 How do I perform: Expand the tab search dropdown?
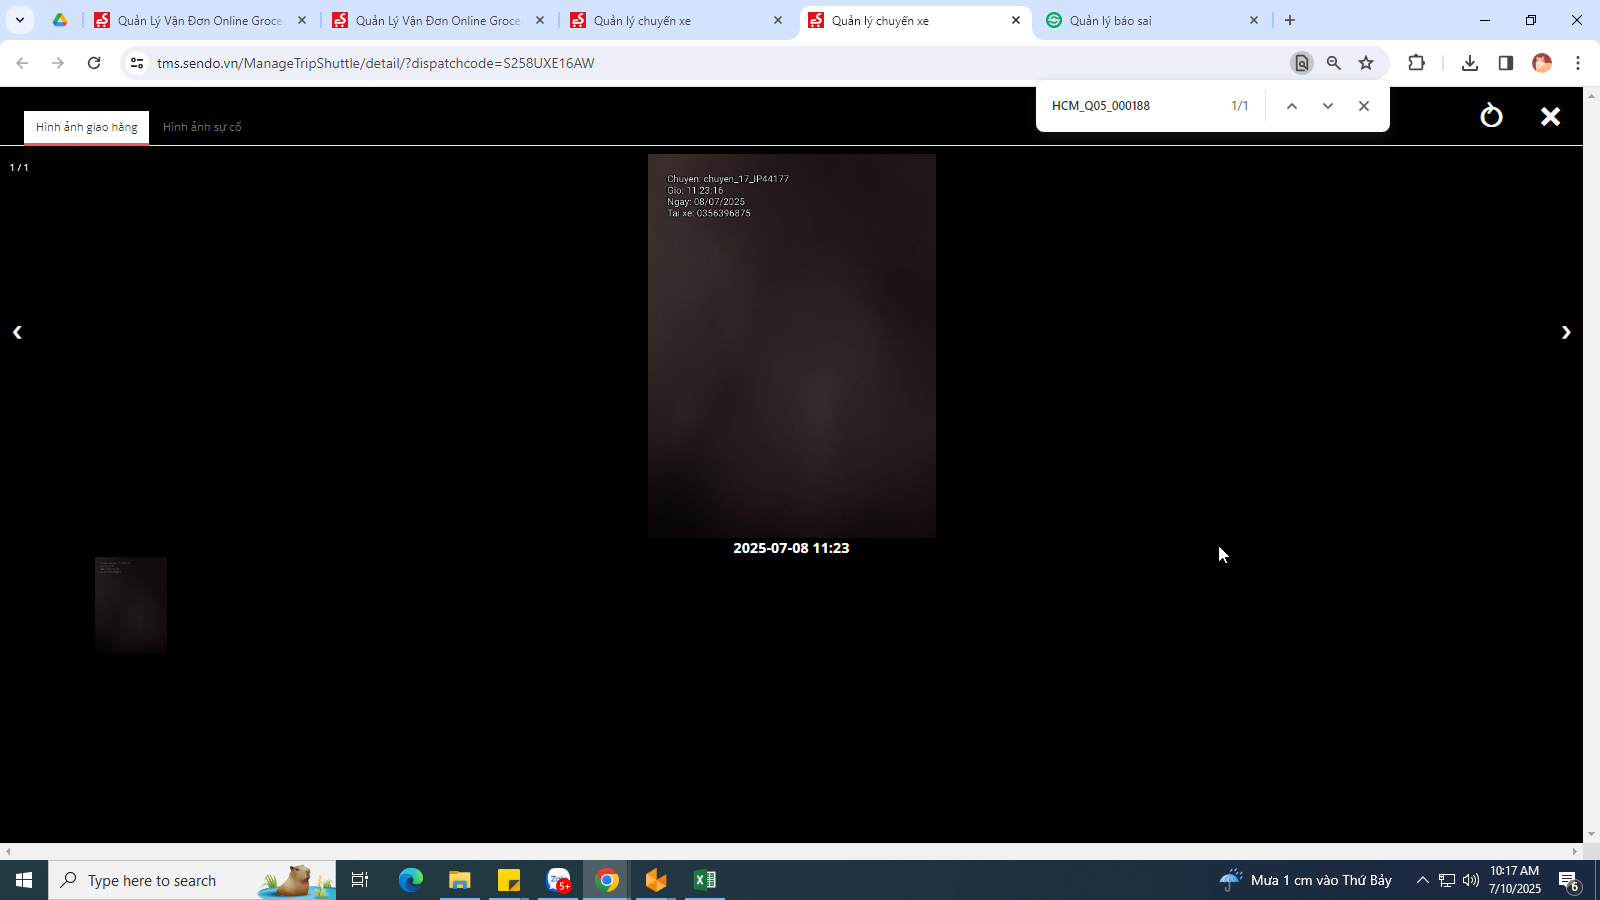[x=20, y=20]
